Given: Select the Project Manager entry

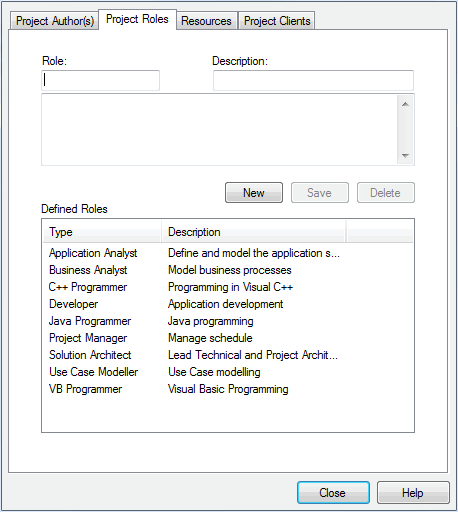Looking at the screenshot, I should (88, 338).
